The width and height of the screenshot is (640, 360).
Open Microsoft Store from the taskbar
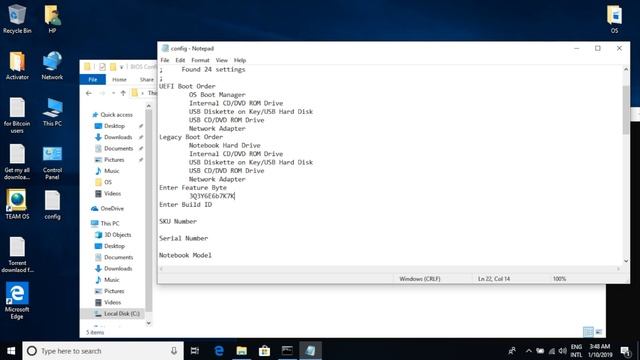click(x=264, y=351)
